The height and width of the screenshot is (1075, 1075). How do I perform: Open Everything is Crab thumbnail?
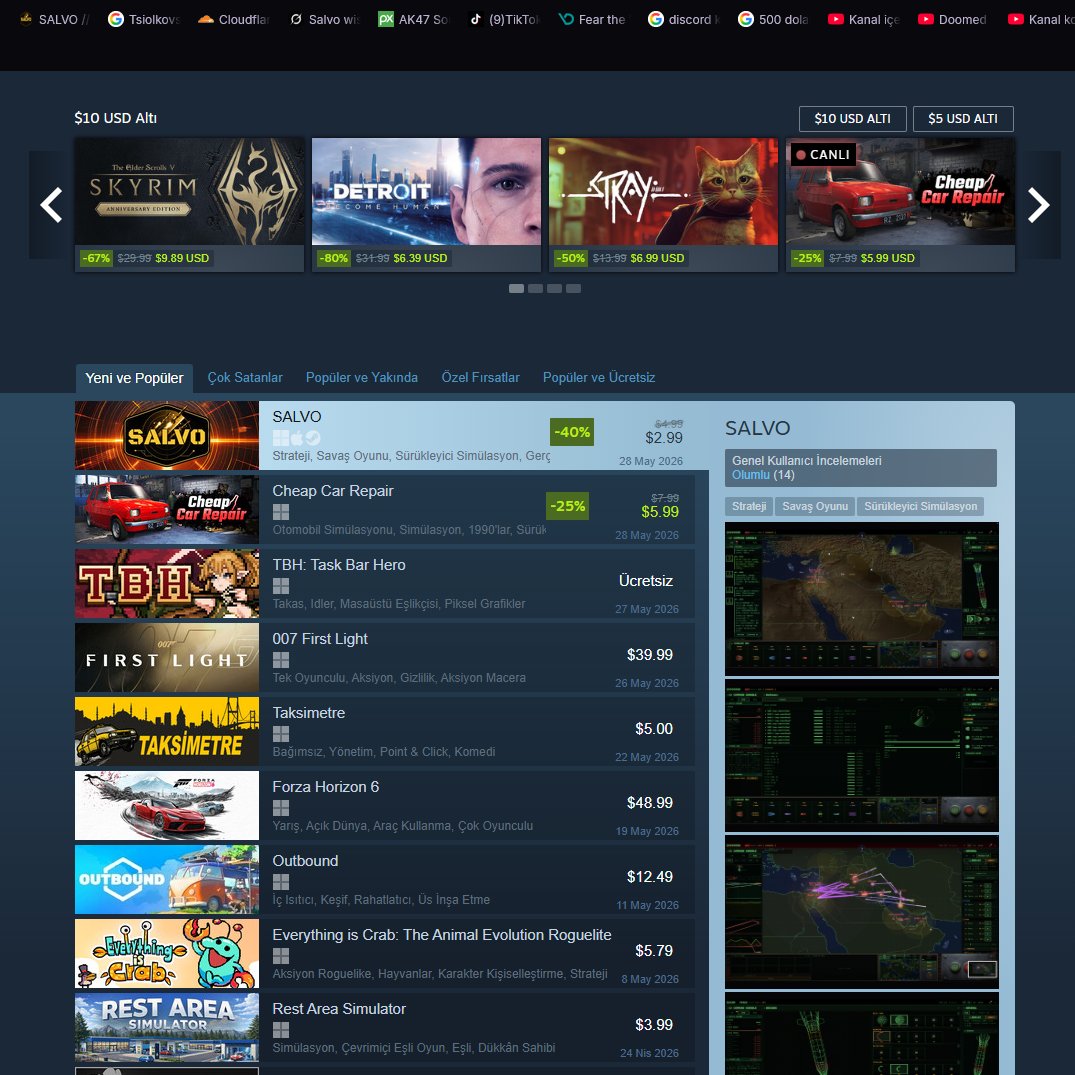[167, 954]
